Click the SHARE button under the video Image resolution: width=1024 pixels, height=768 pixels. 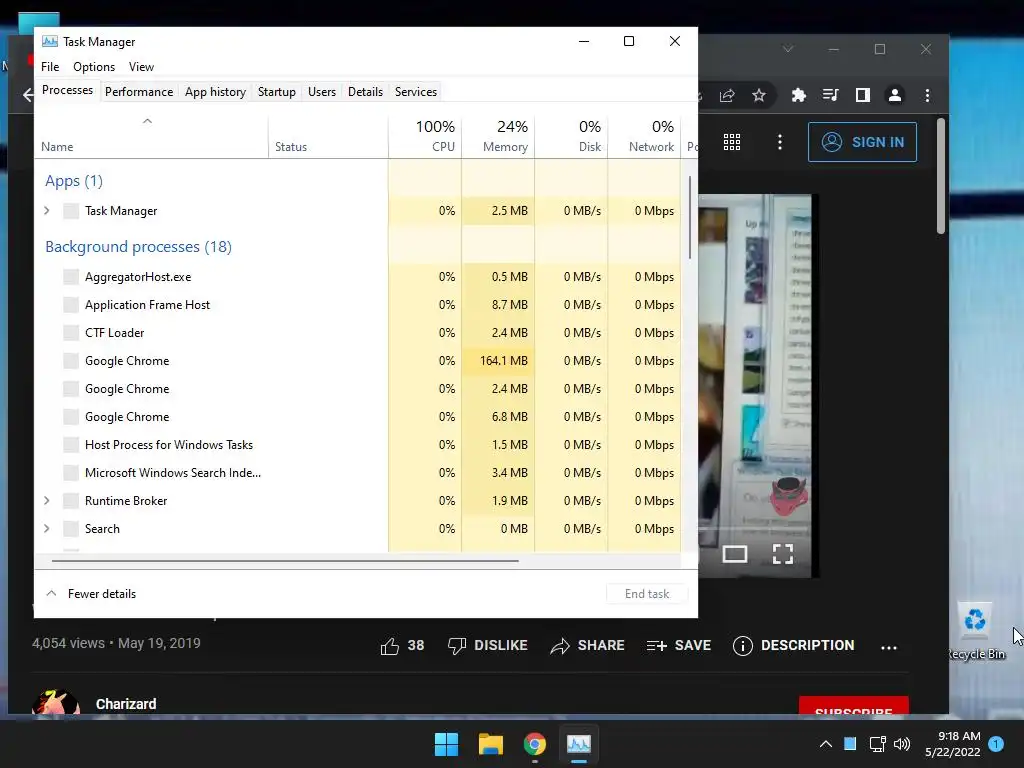[586, 646]
